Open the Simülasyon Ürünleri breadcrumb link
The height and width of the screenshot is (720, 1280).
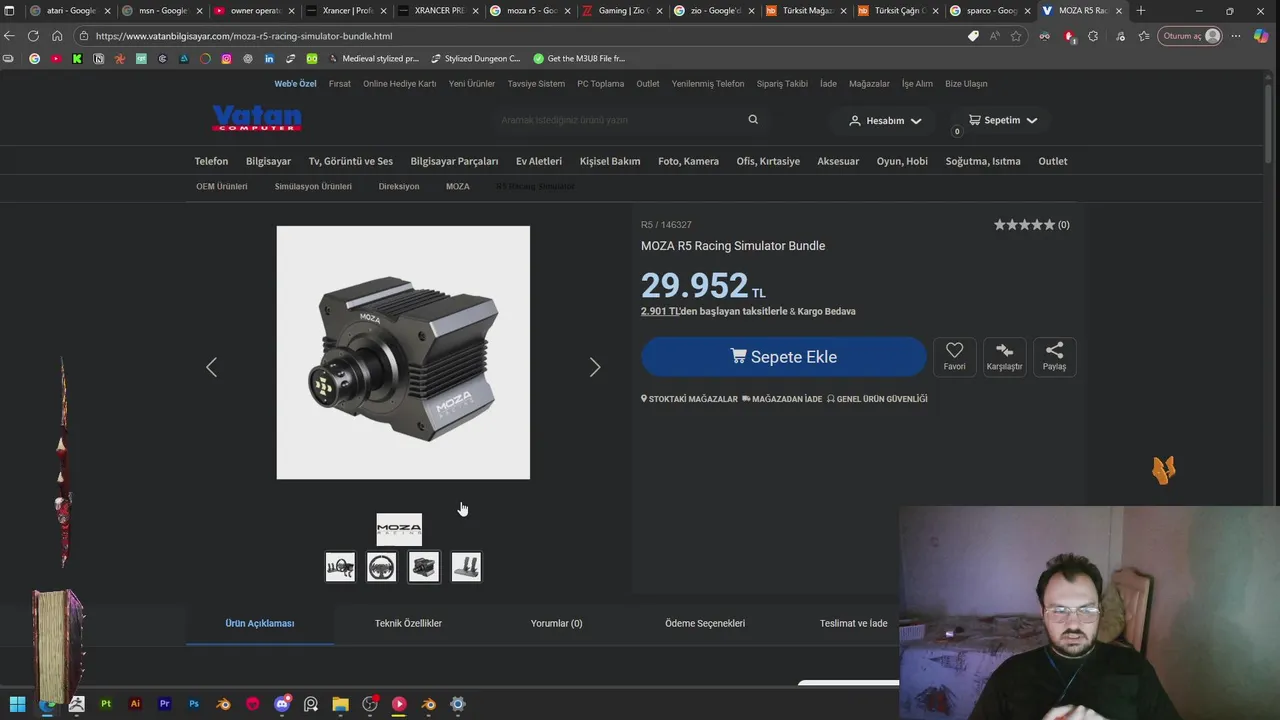coord(313,186)
